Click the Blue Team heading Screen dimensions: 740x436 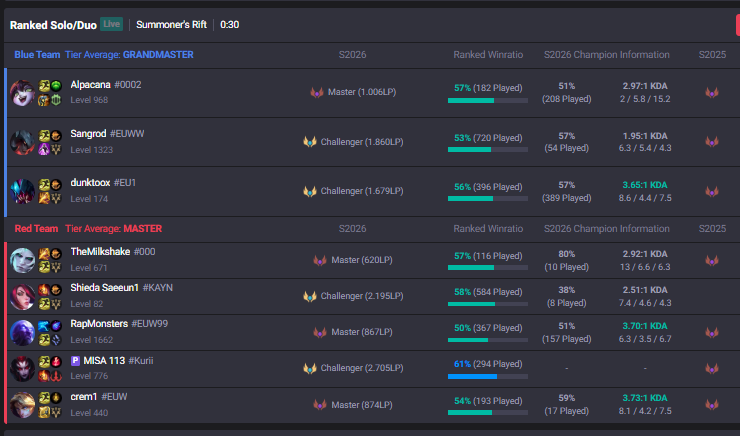(x=37, y=55)
